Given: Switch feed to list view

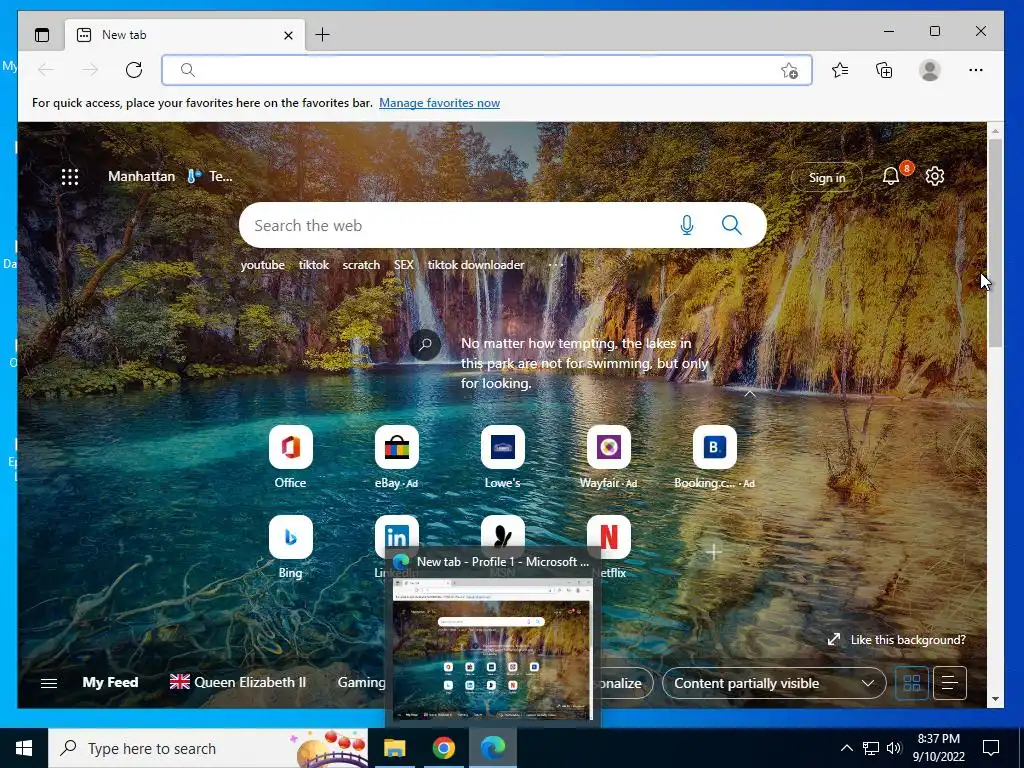Looking at the screenshot, I should [x=950, y=683].
